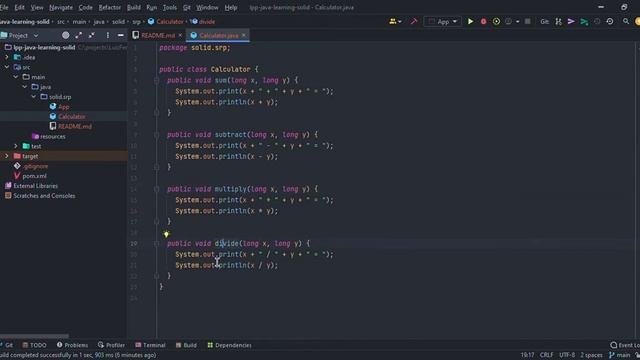
Task: Open the Git menu in the menu bar
Action: [x=187, y=7]
